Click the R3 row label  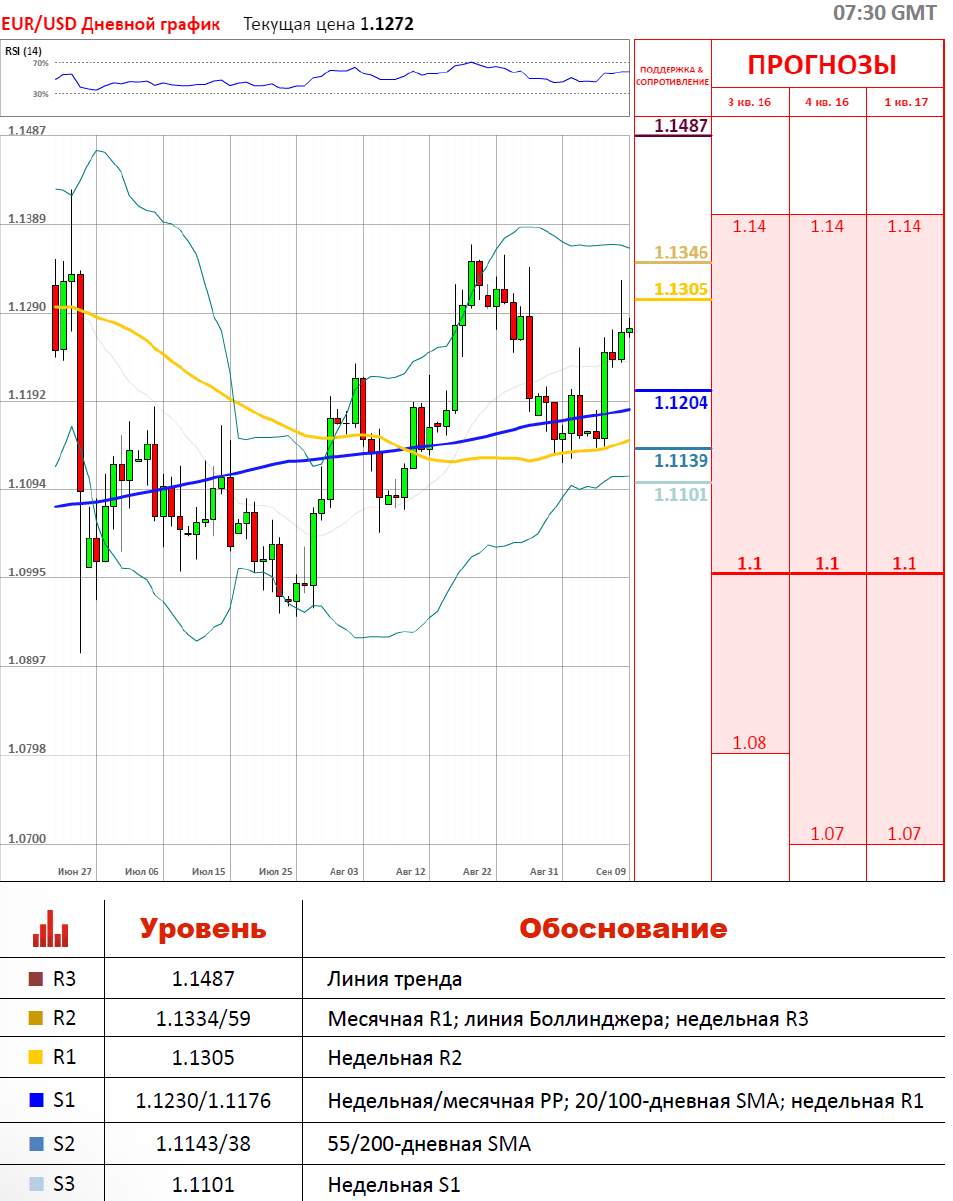[x=64, y=979]
